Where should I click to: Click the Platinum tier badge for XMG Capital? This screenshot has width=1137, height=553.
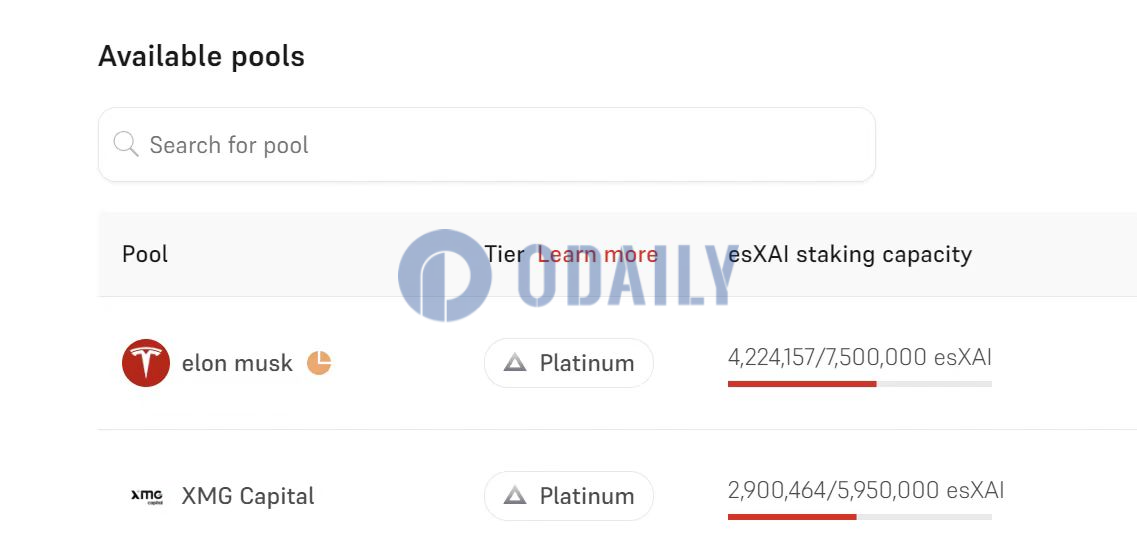point(568,496)
